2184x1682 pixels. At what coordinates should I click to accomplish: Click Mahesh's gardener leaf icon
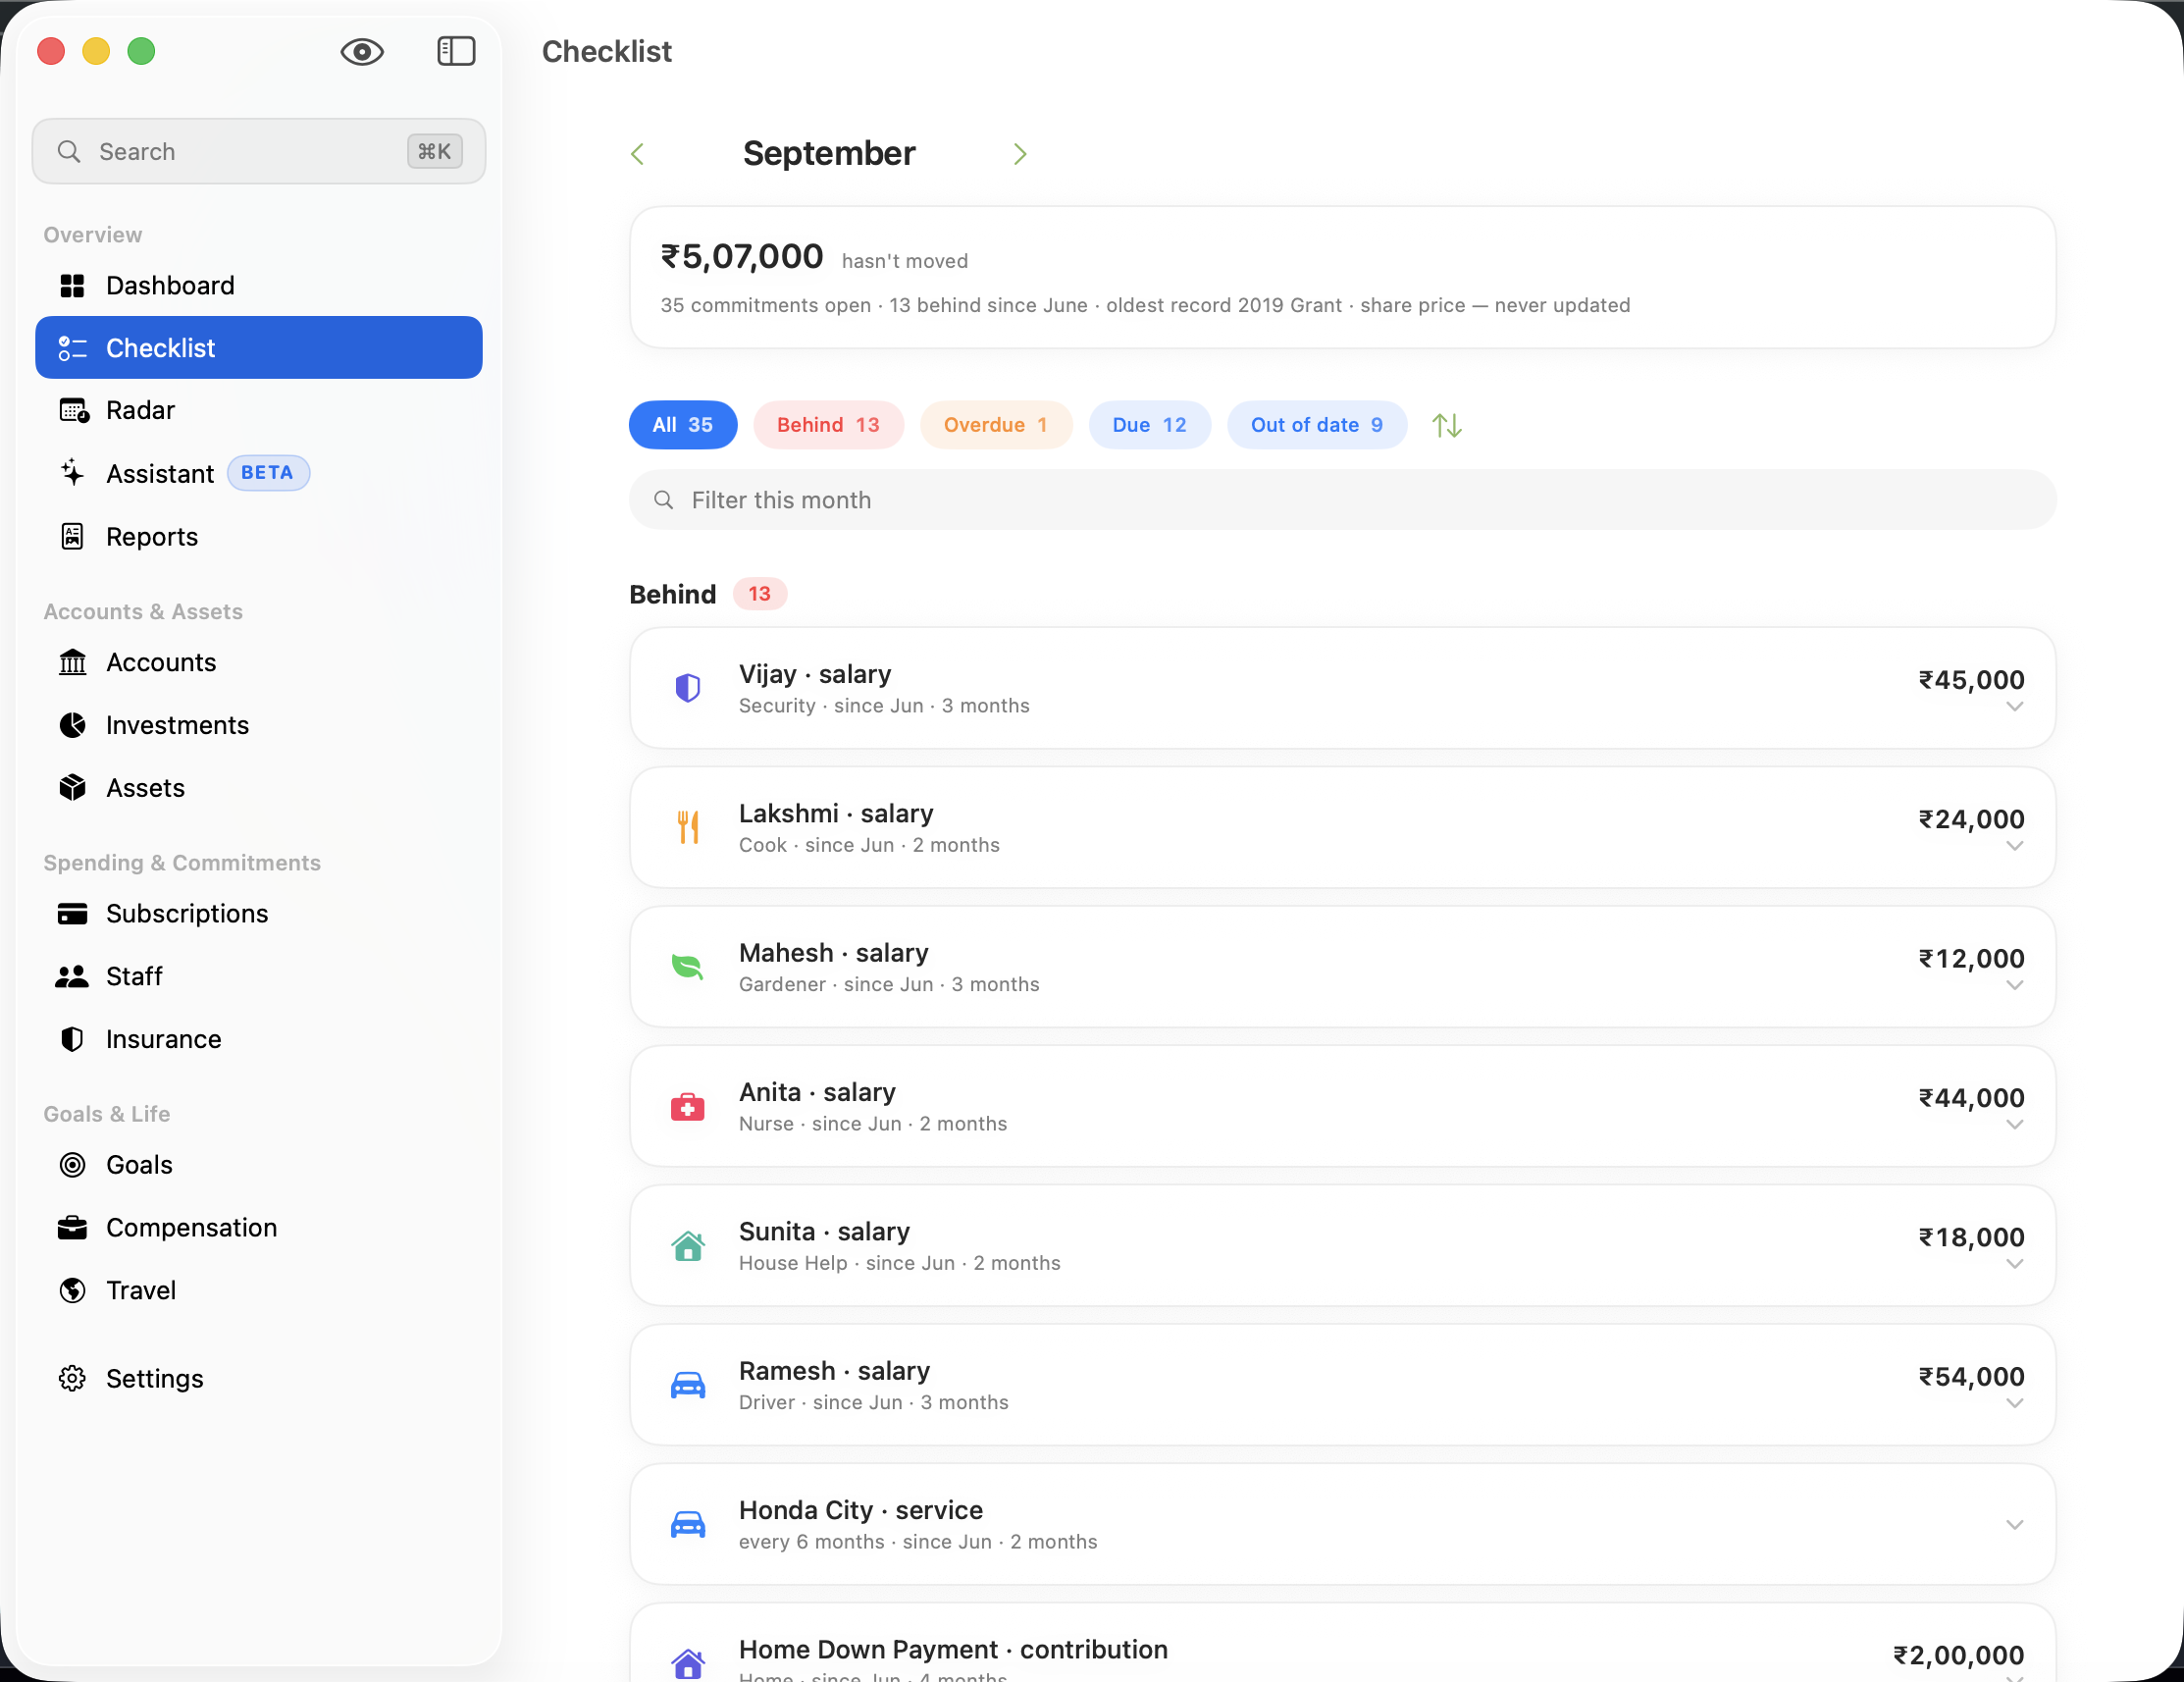point(688,967)
